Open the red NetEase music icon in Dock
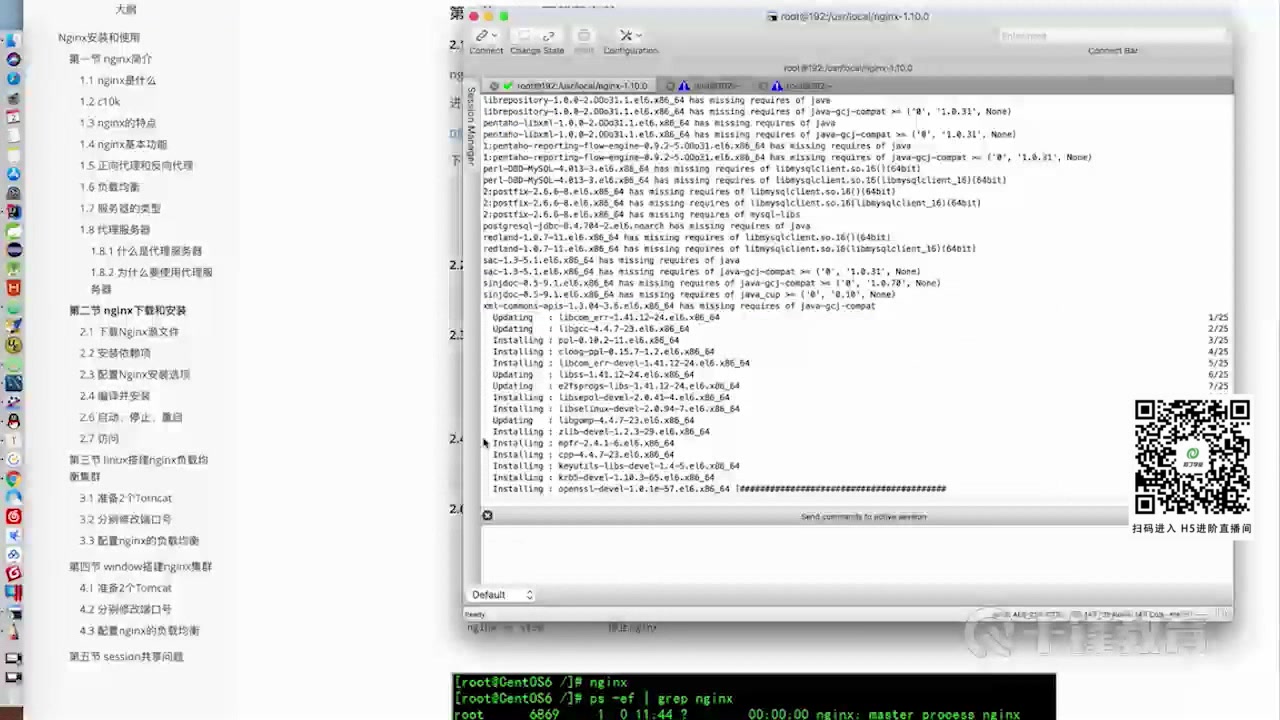 (x=14, y=517)
